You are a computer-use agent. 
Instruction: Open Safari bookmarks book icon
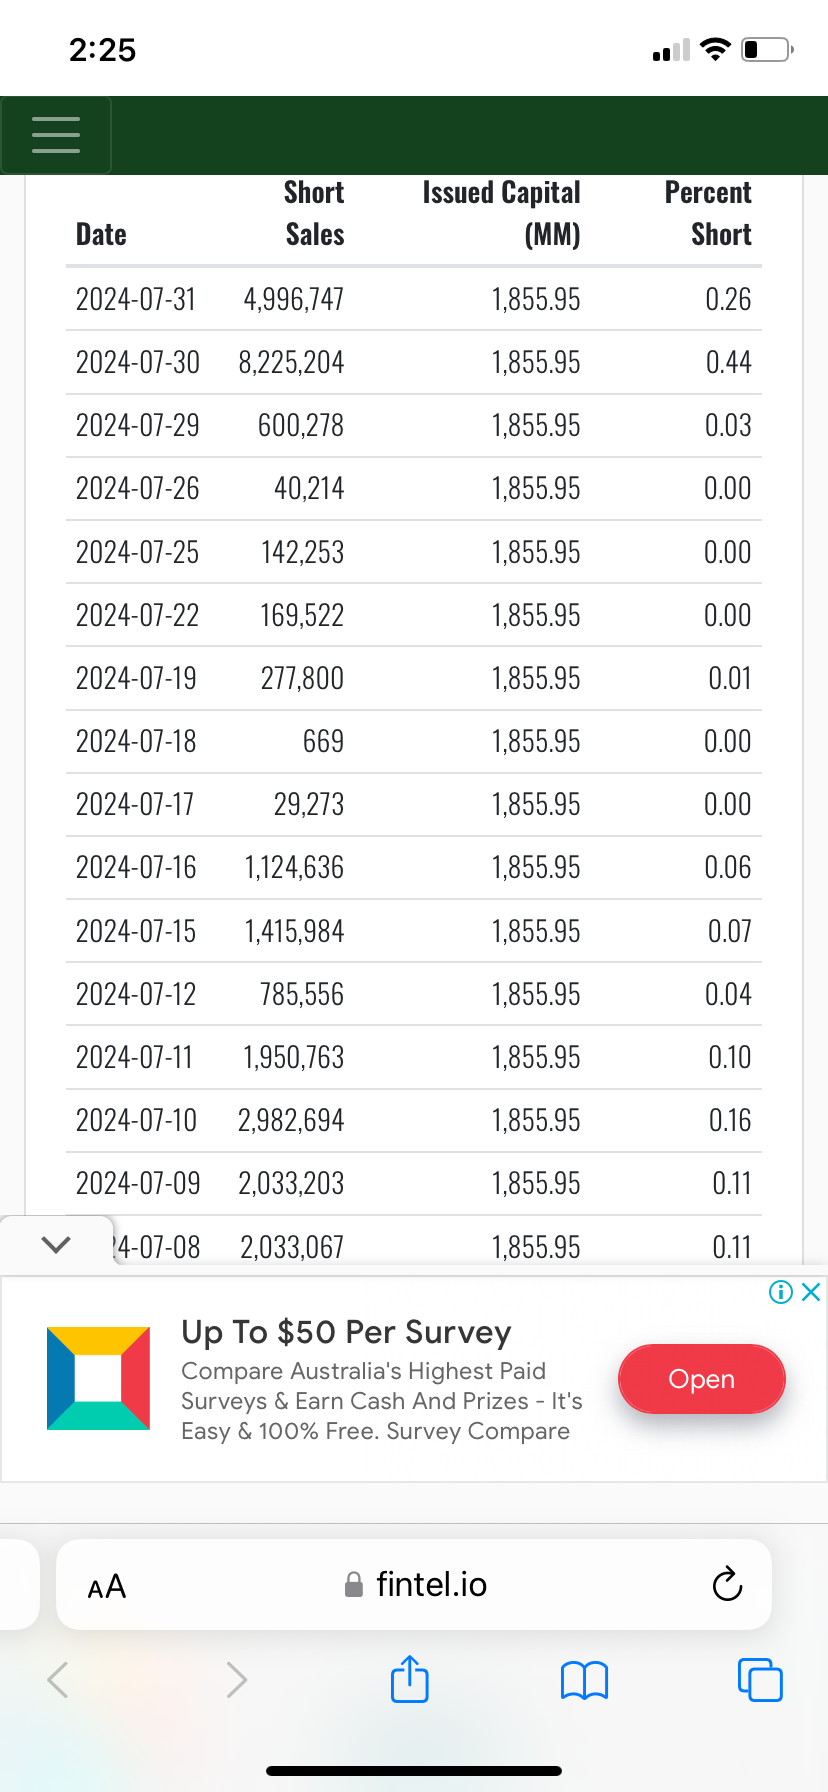[x=585, y=1680]
